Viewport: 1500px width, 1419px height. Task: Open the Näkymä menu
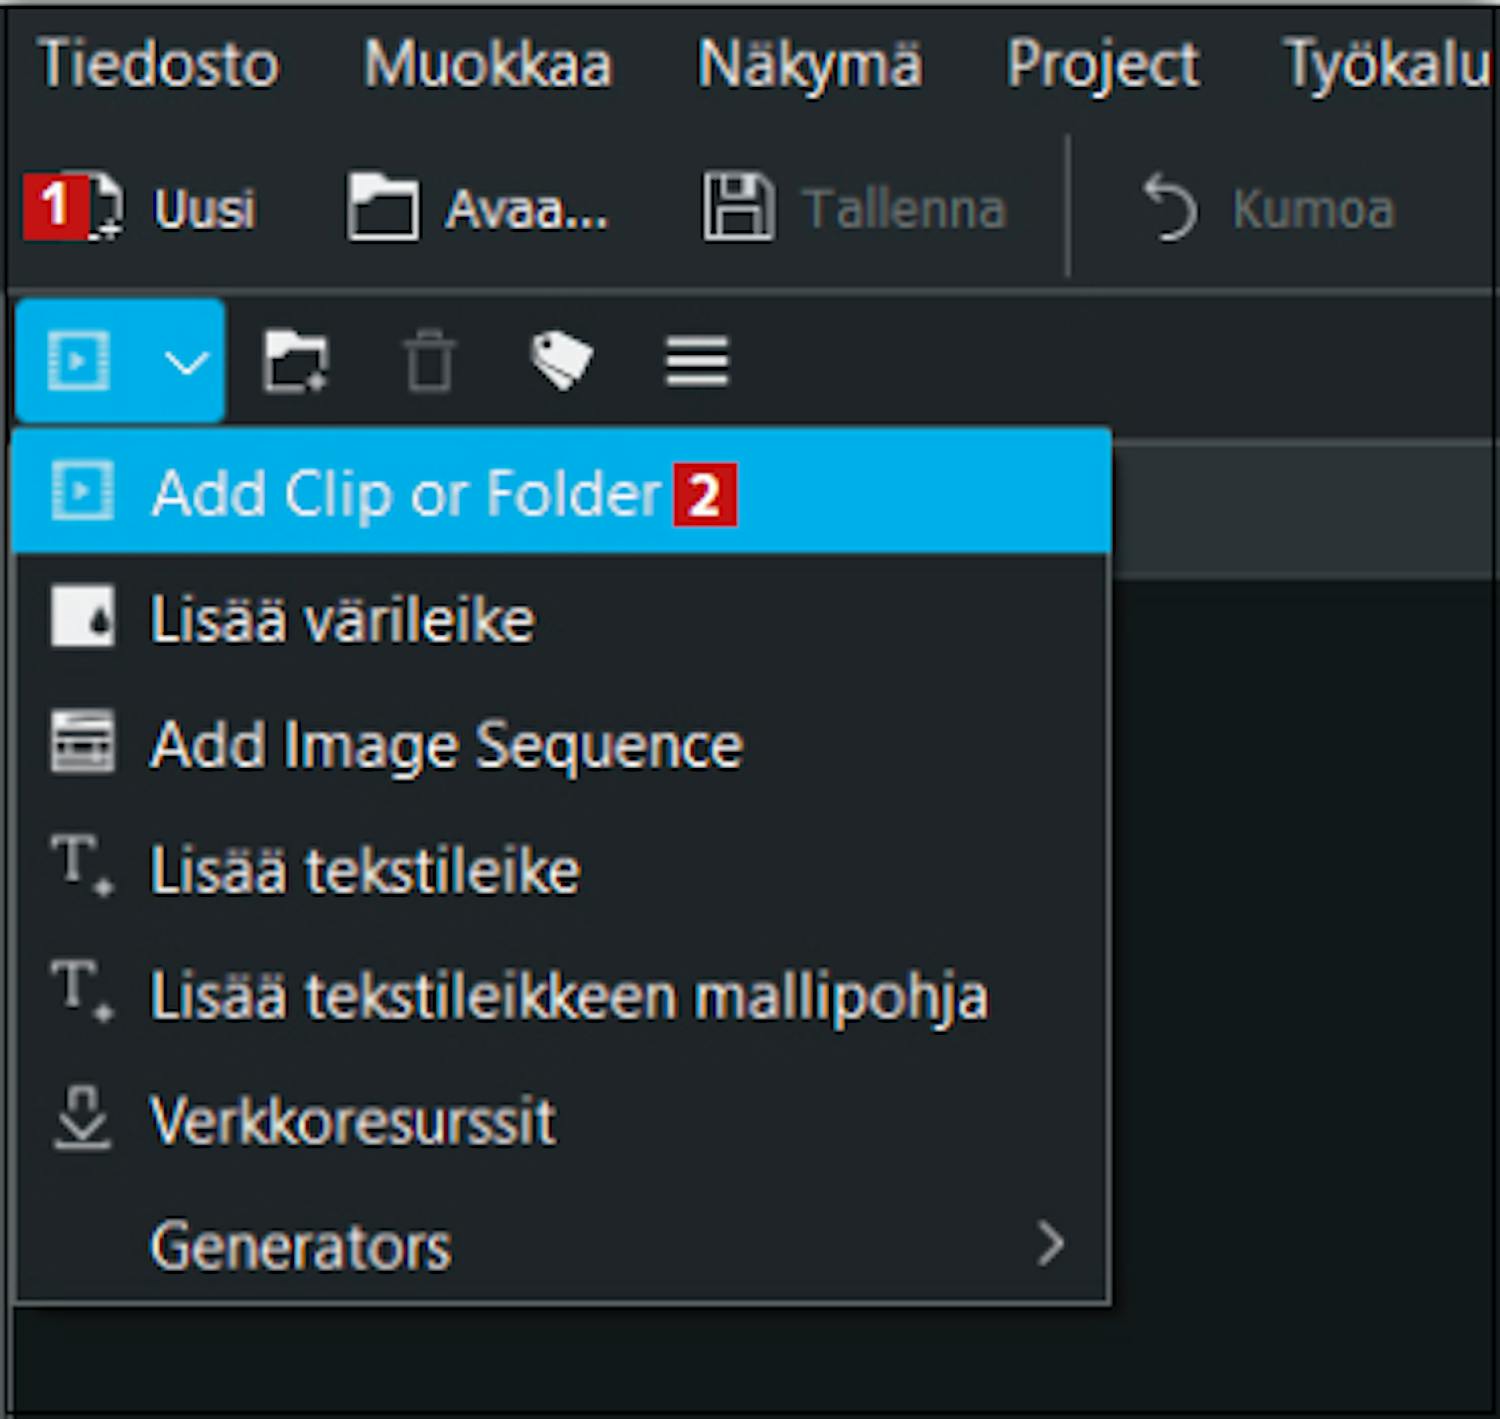809,65
